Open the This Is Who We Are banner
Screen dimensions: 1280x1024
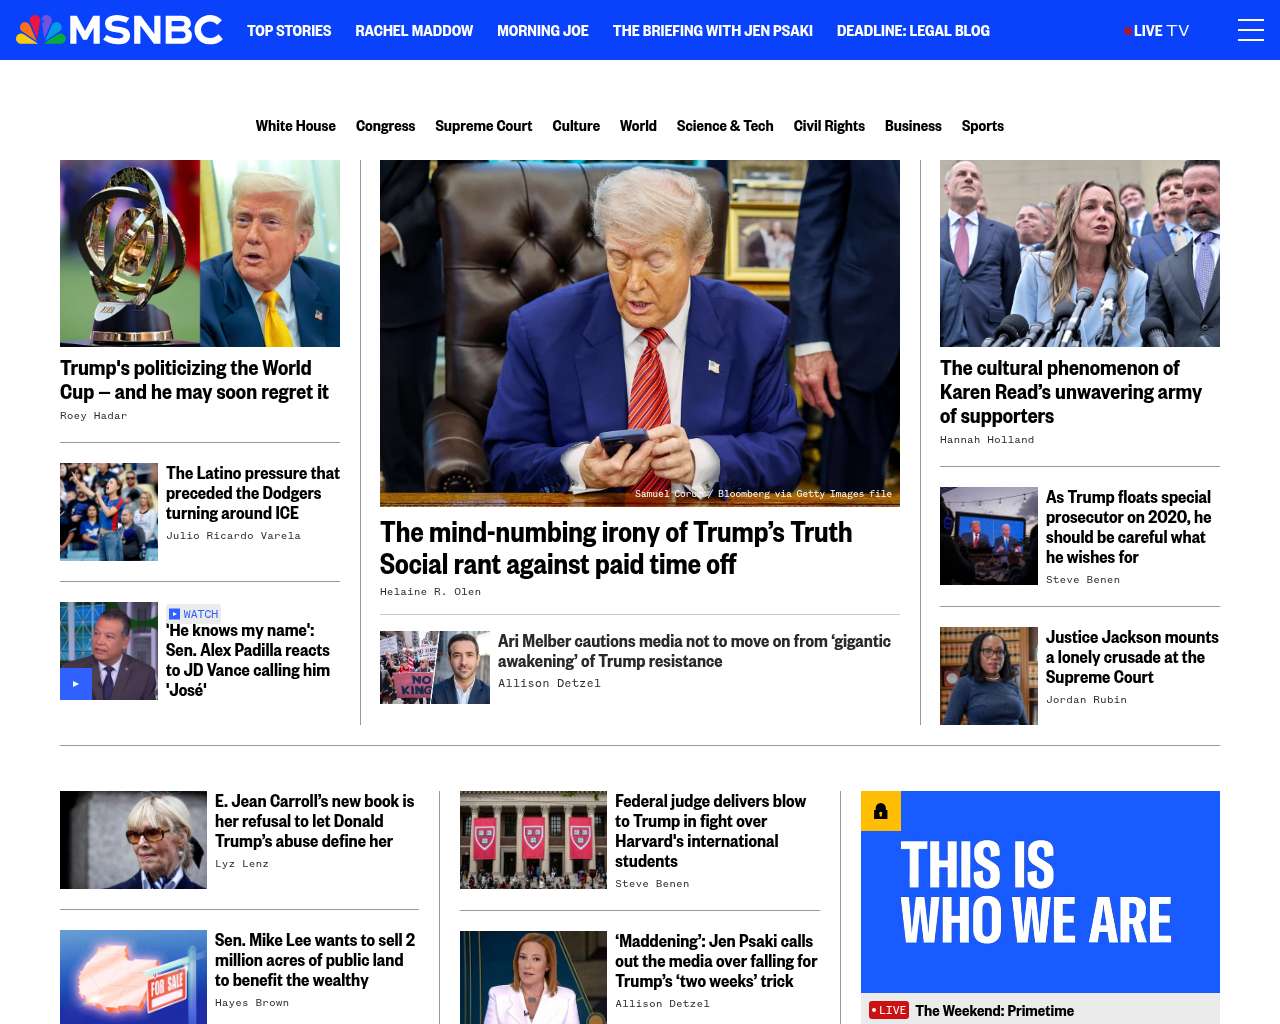pos(1040,892)
